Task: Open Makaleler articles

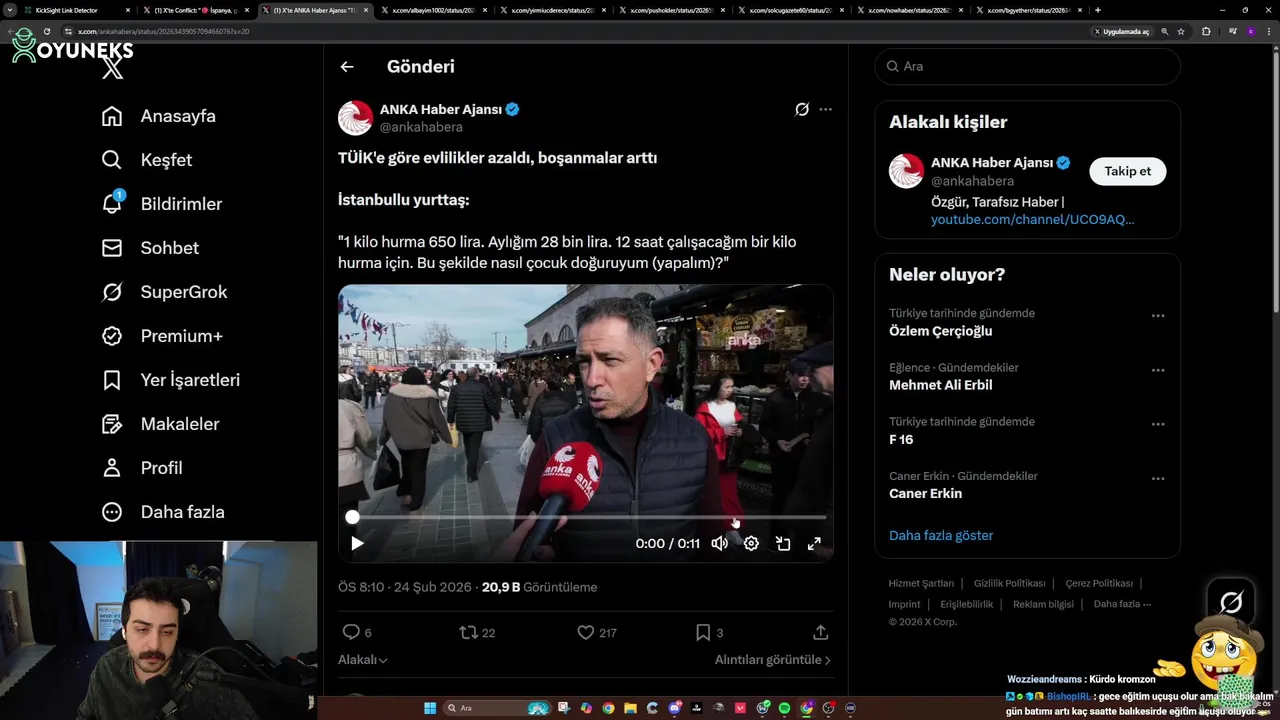Action: tap(160, 424)
